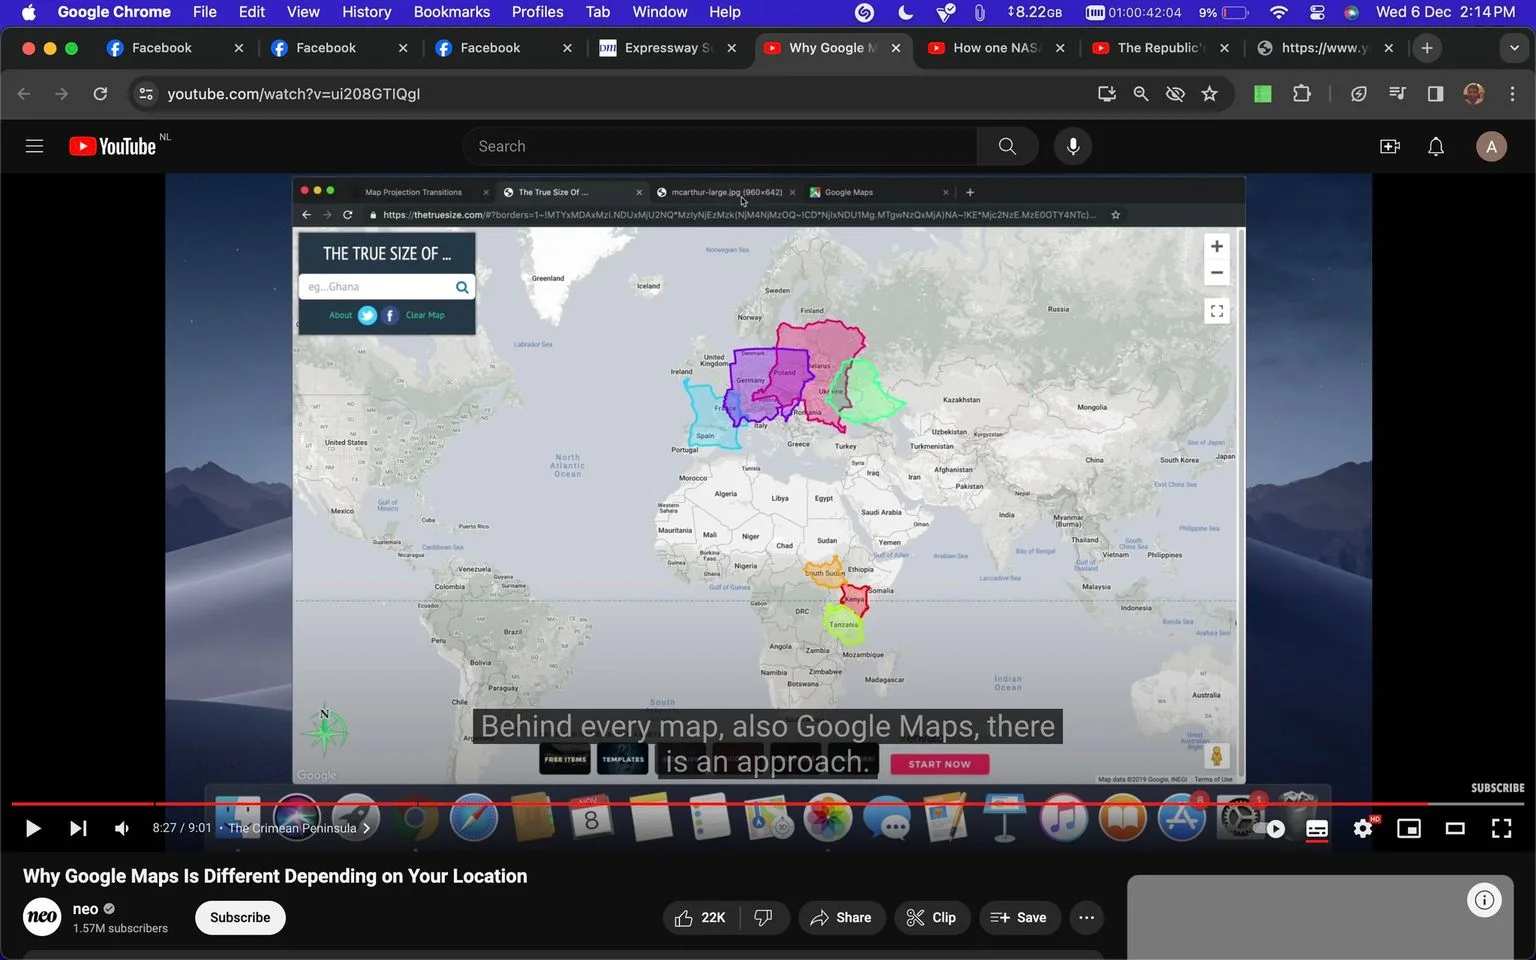The height and width of the screenshot is (960, 1536).
Task: Open Chrome three-dot menu
Action: [x=1512, y=93]
